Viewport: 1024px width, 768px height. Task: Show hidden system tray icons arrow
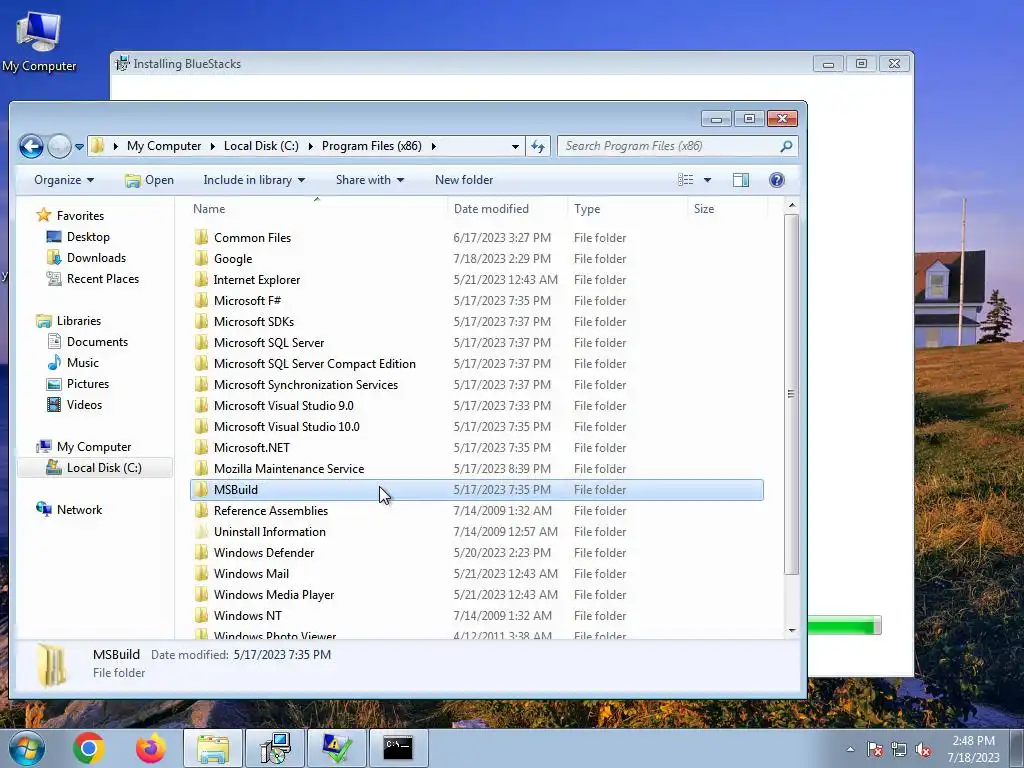[x=850, y=749]
